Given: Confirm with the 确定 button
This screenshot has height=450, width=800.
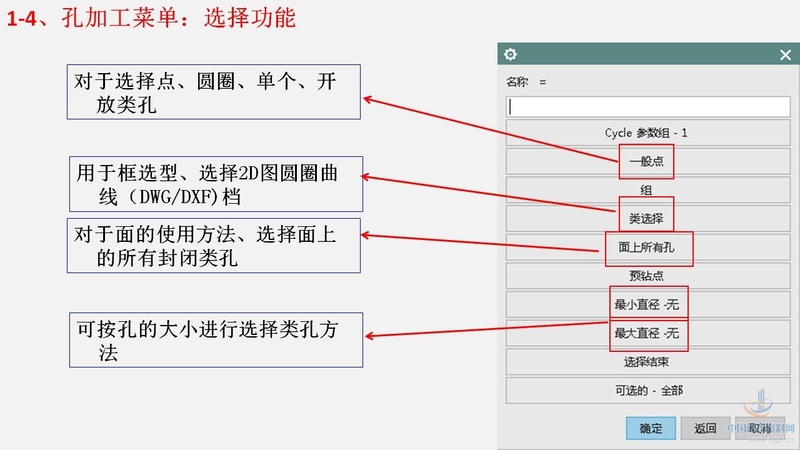Looking at the screenshot, I should coord(651,428).
